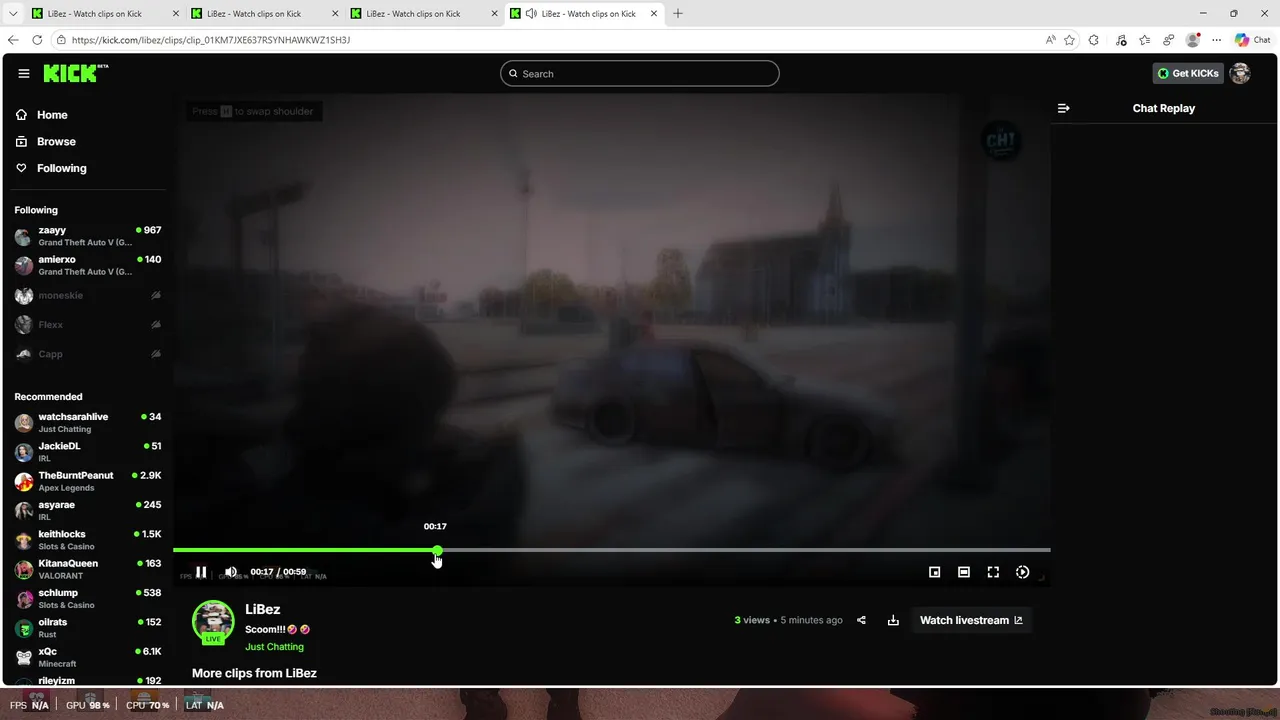The image size is (1280, 720).
Task: Toggle read aloud in address bar
Action: point(1050,40)
